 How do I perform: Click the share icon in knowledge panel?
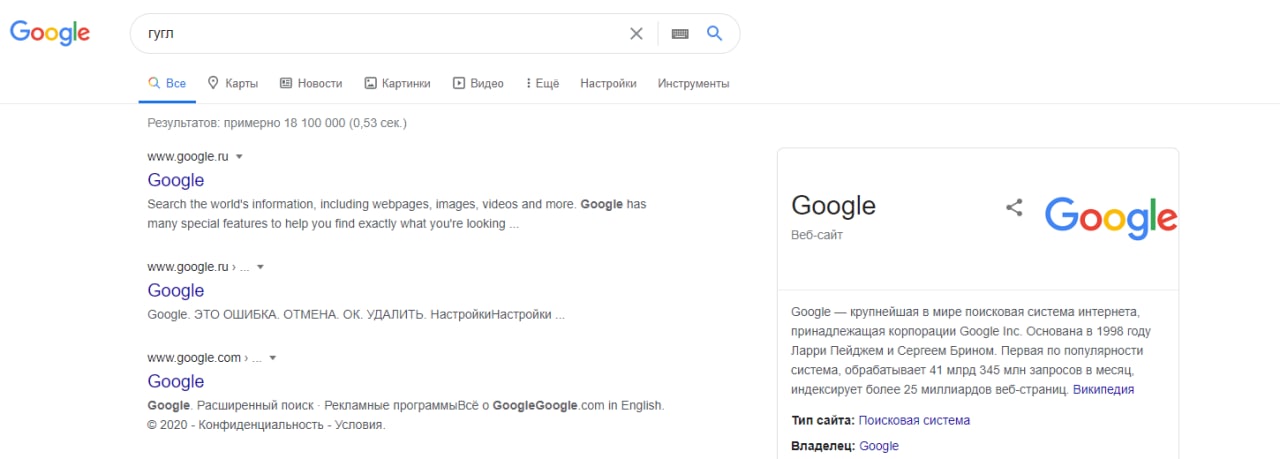(x=1014, y=207)
